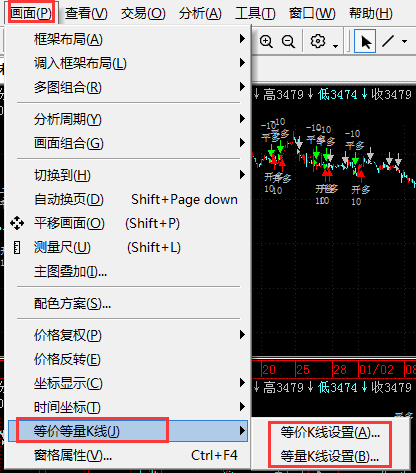The image size is (416, 473).
Task: Click the zoom in magnifier icon
Action: click(266, 42)
